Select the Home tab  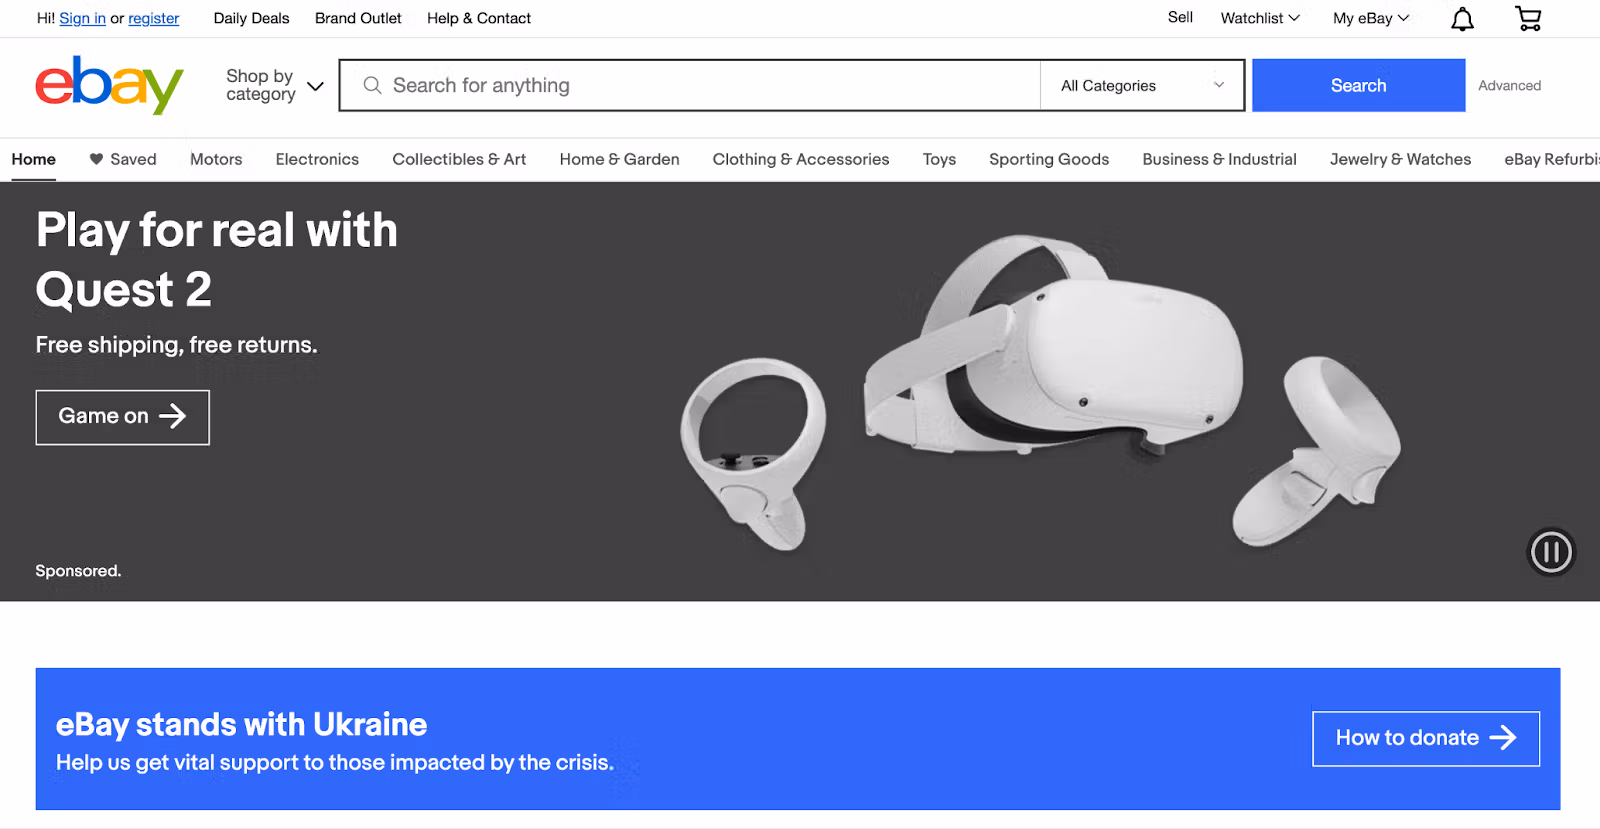point(34,159)
